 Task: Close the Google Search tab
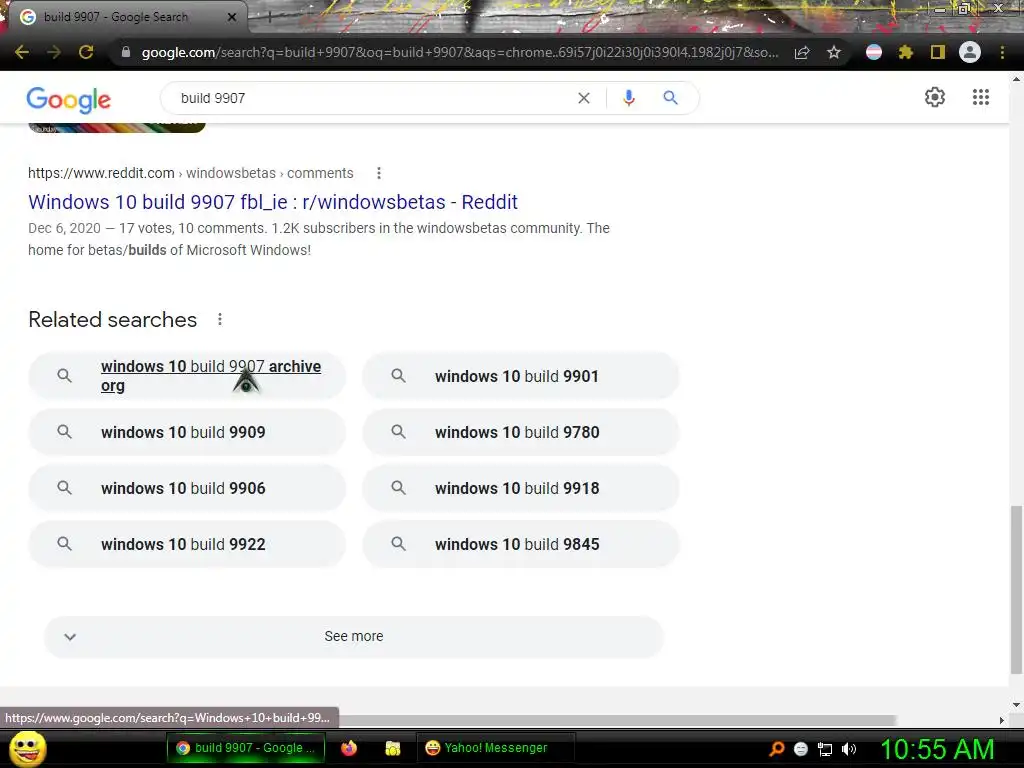(232, 17)
